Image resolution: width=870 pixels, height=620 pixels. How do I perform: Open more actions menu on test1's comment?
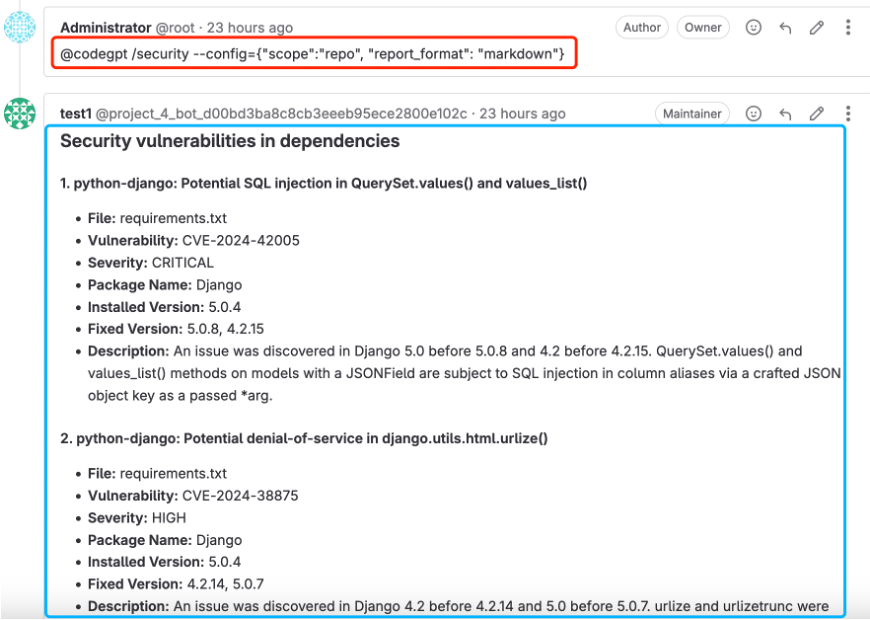point(848,114)
